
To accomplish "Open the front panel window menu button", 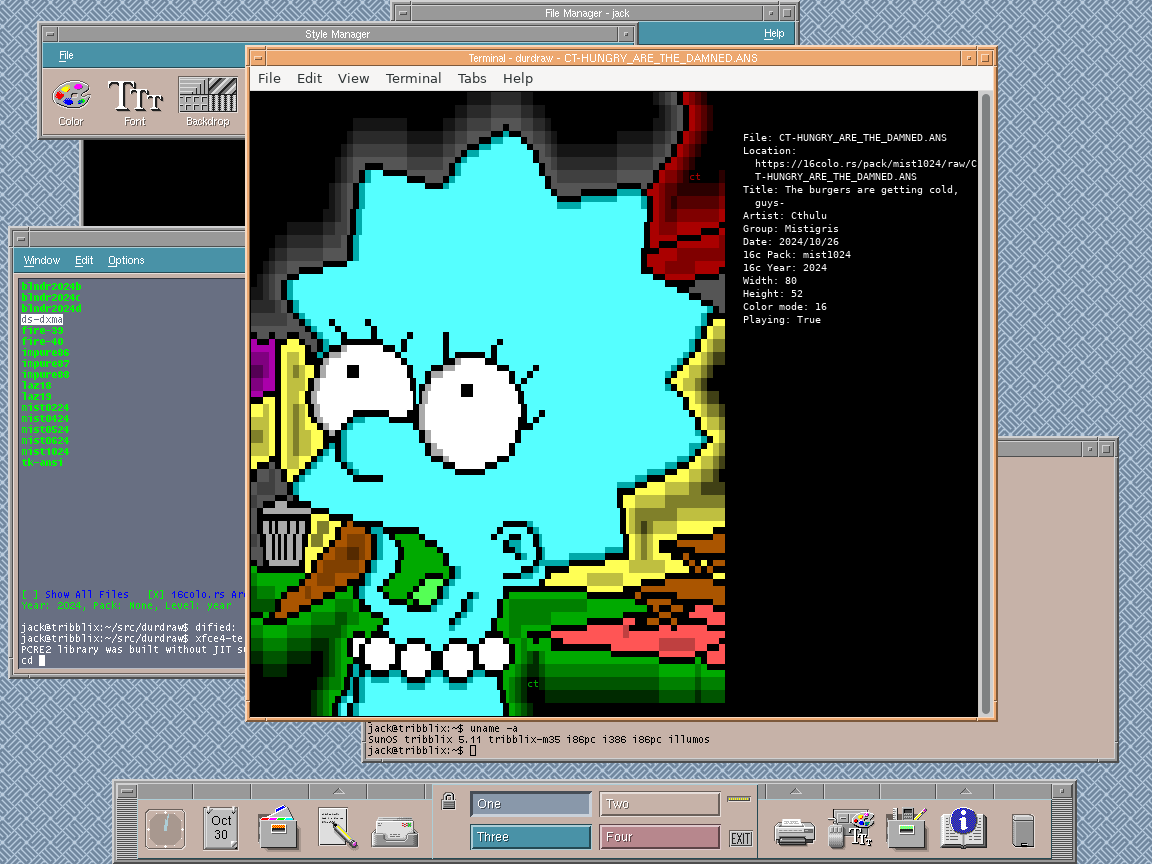I will click(x=127, y=791).
